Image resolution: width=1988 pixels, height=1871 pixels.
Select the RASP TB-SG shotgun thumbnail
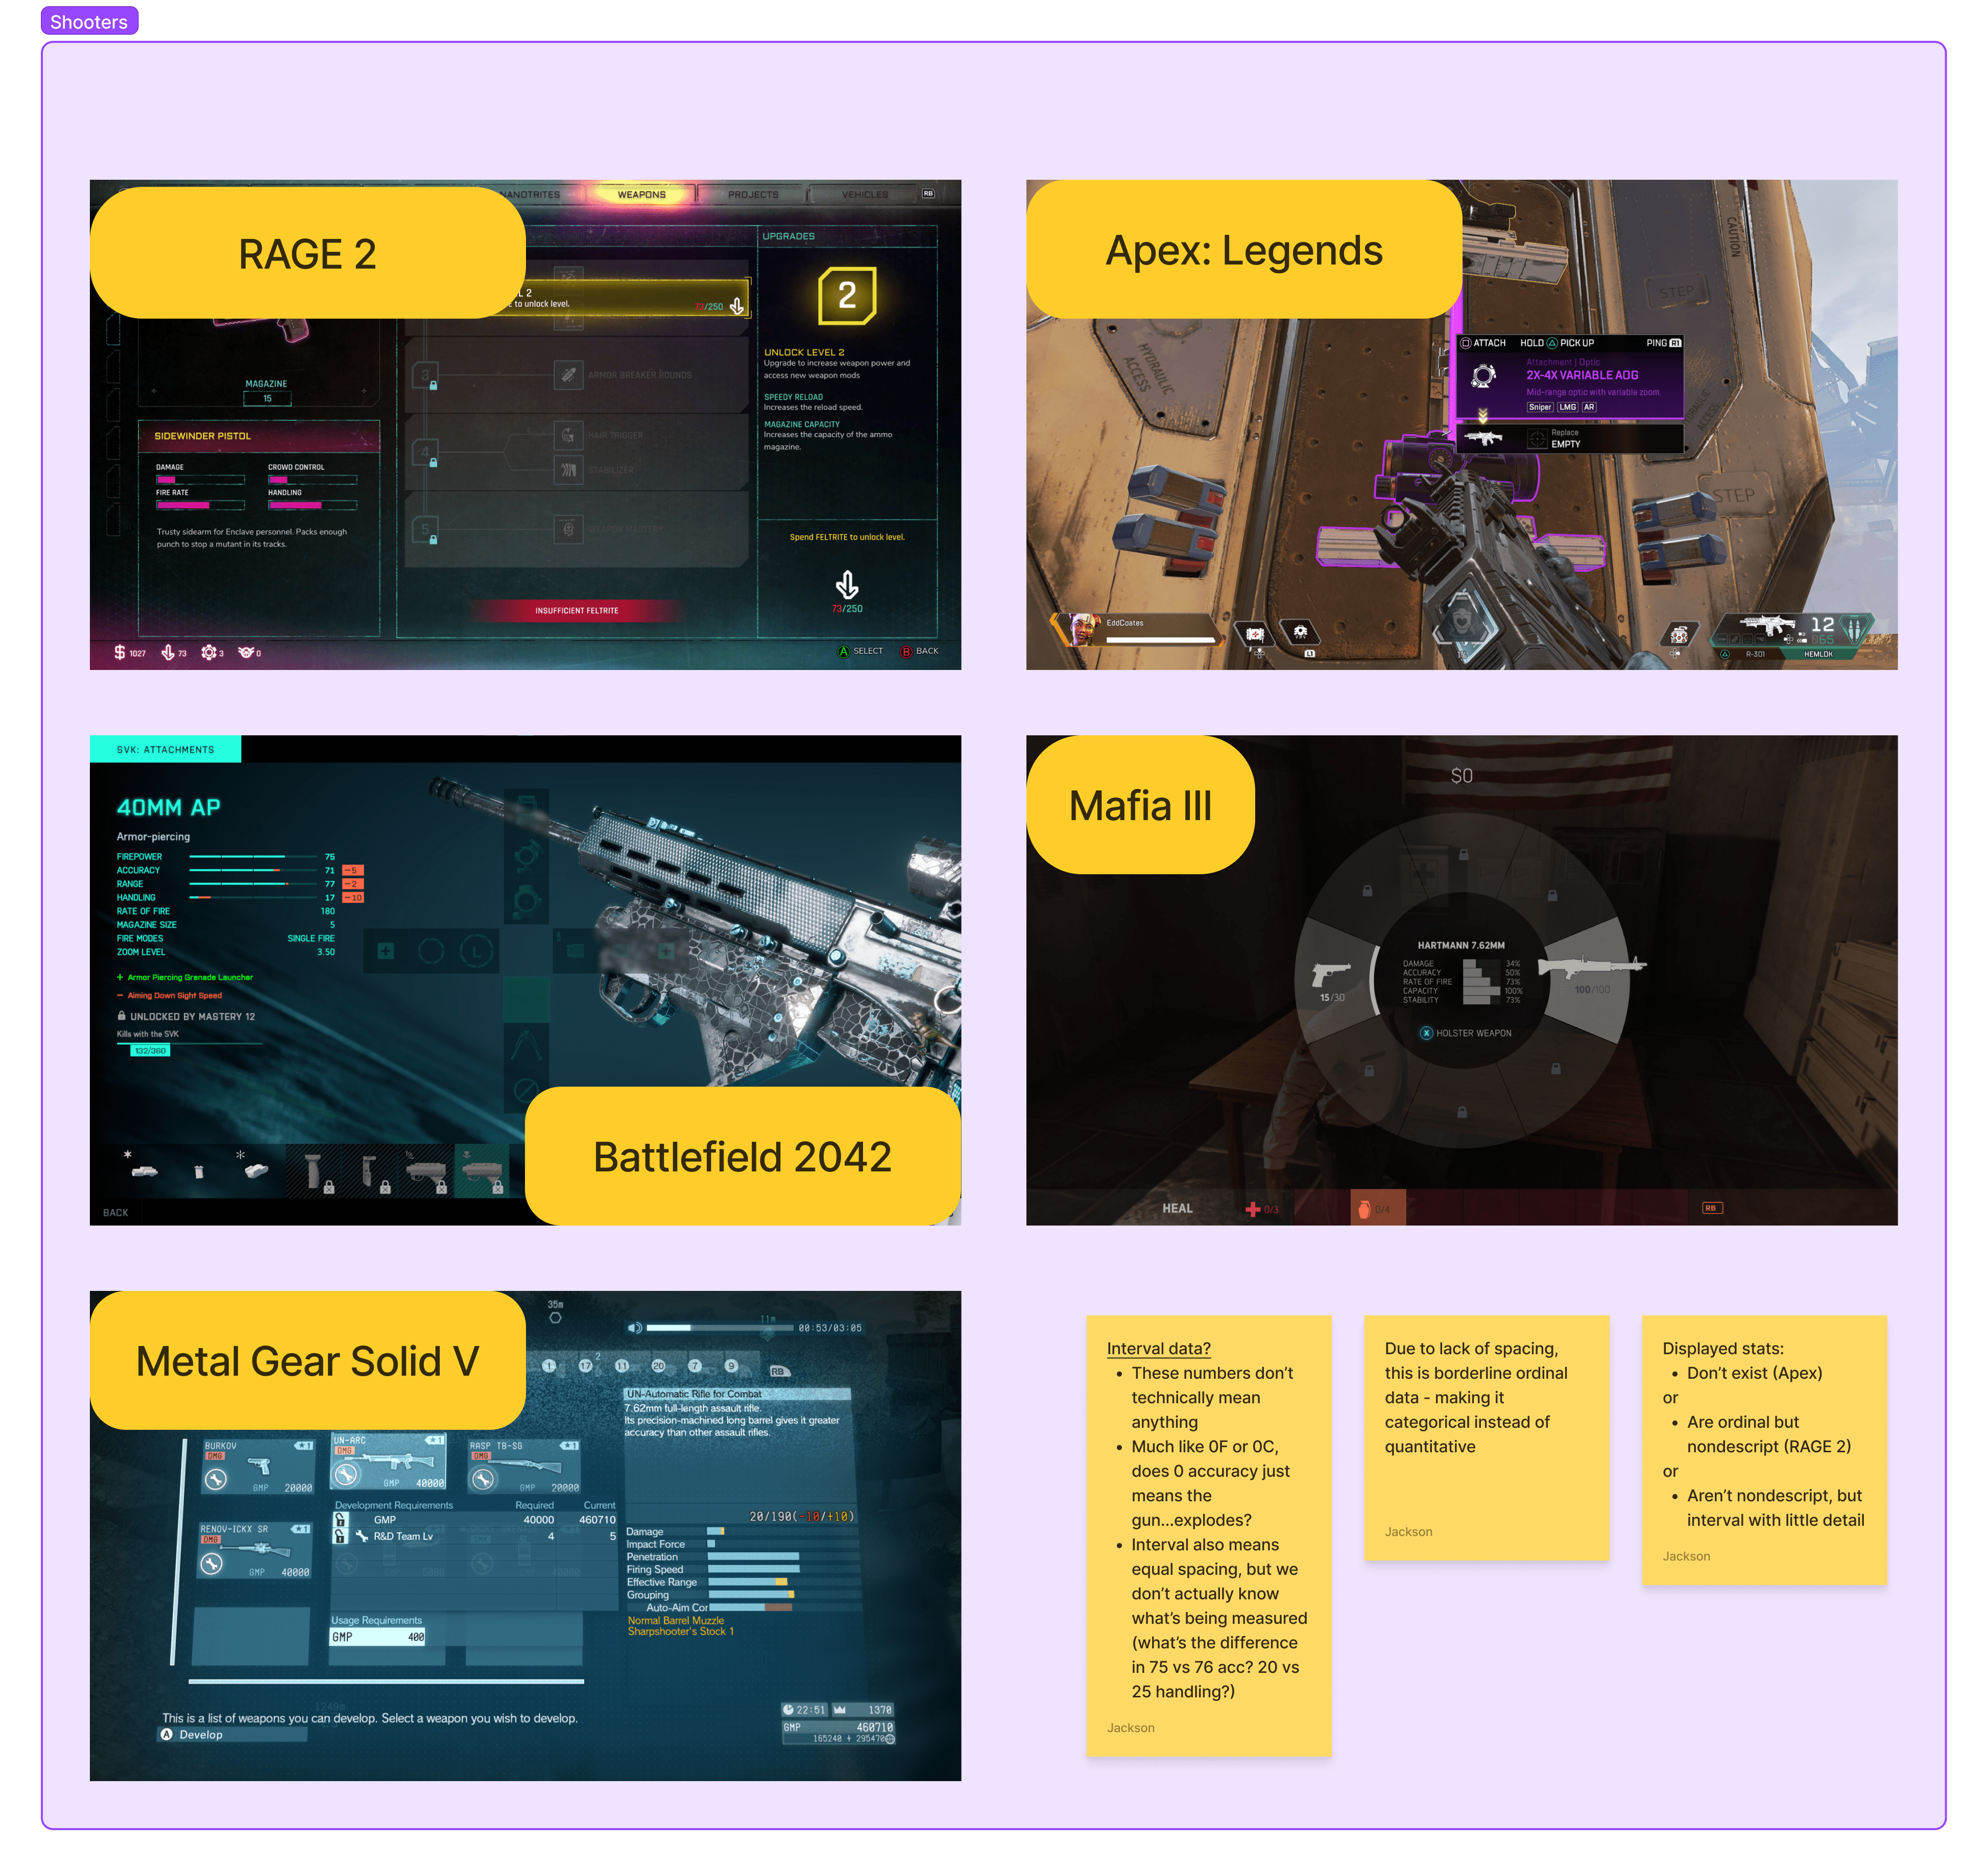coord(524,1467)
